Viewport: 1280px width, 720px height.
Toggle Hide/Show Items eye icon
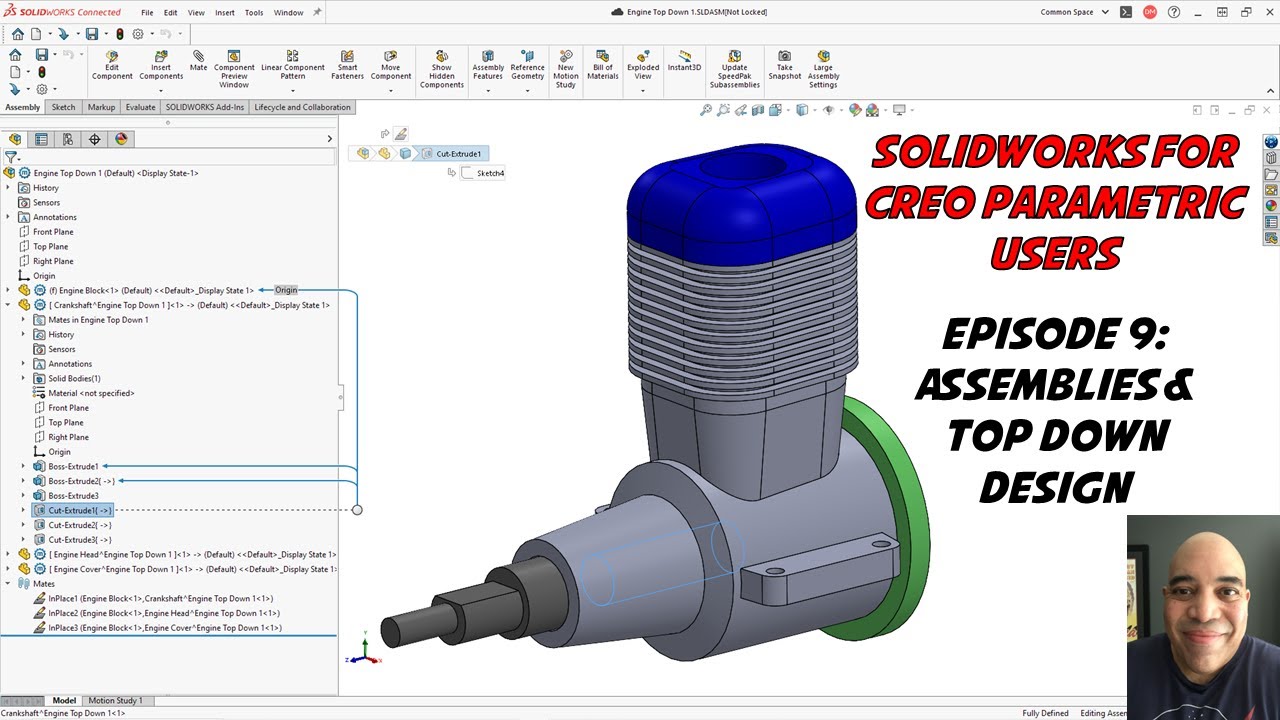pos(828,110)
